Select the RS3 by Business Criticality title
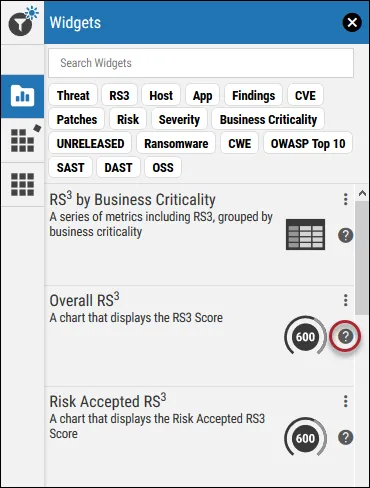 133,200
